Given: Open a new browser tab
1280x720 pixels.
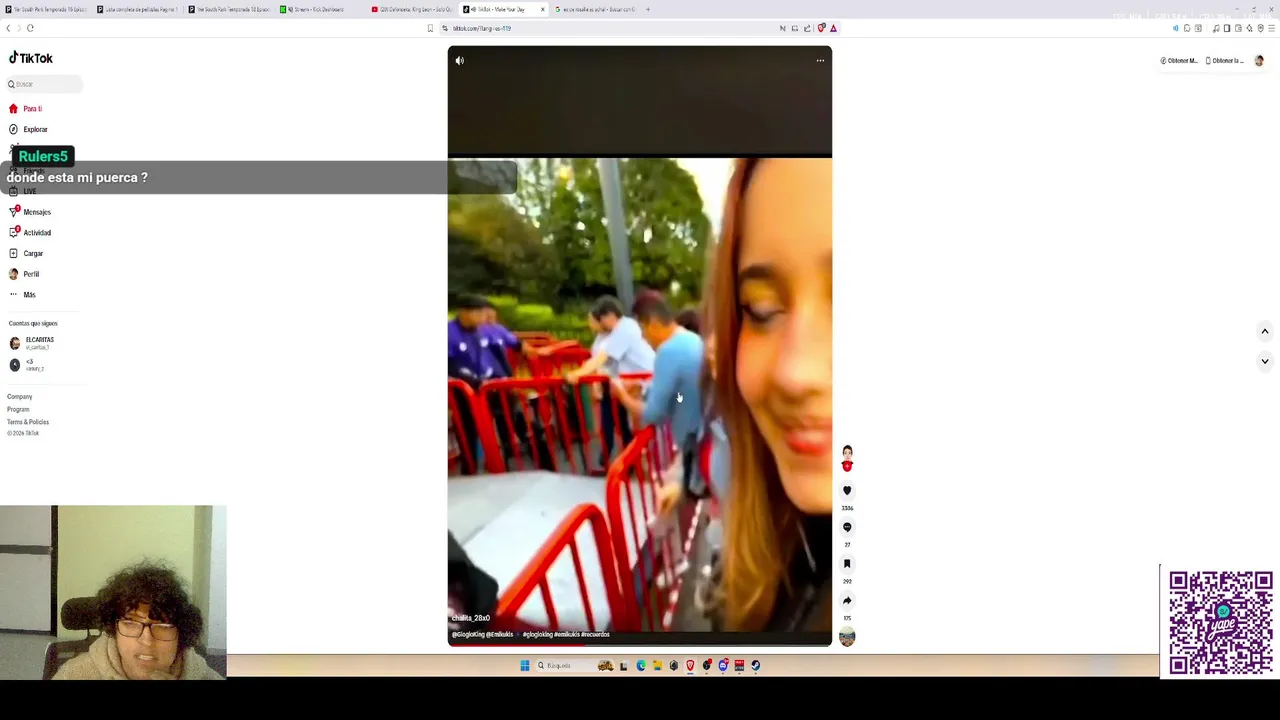Looking at the screenshot, I should pyautogui.click(x=648, y=9).
